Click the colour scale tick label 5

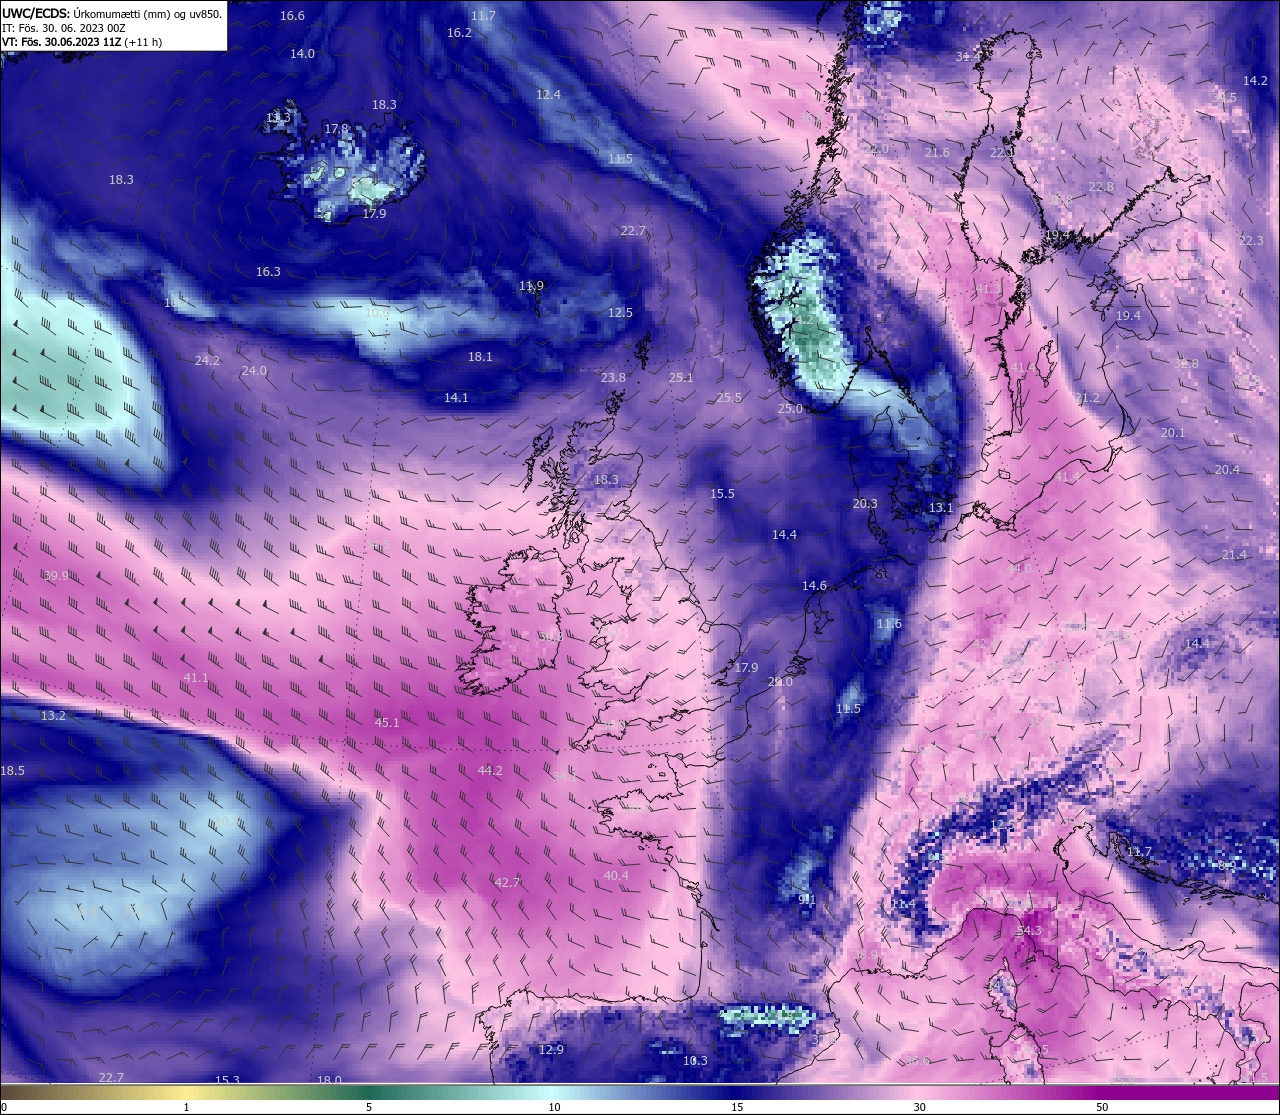pos(369,1107)
